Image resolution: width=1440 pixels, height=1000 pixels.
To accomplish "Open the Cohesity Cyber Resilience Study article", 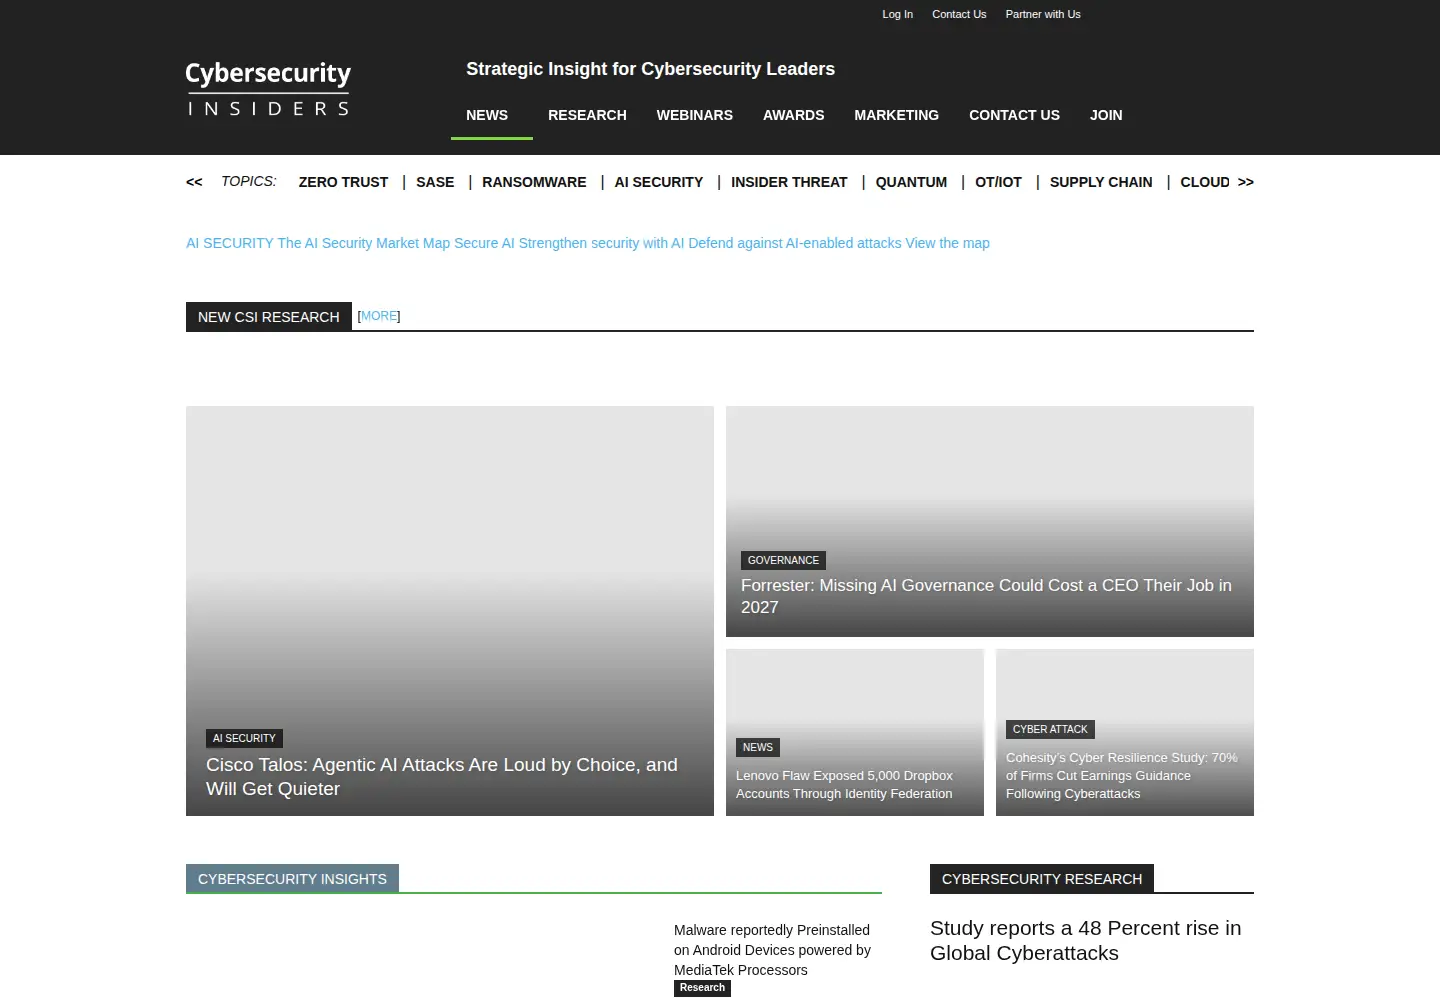I will point(1121,776).
